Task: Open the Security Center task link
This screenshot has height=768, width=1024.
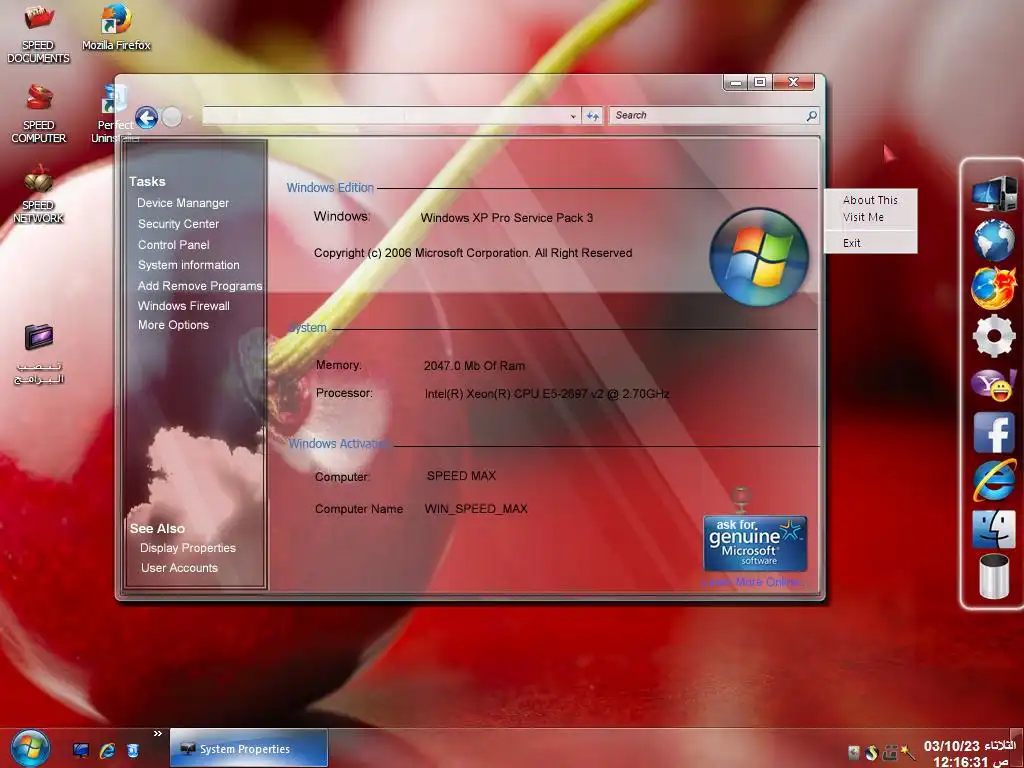Action: (x=178, y=224)
